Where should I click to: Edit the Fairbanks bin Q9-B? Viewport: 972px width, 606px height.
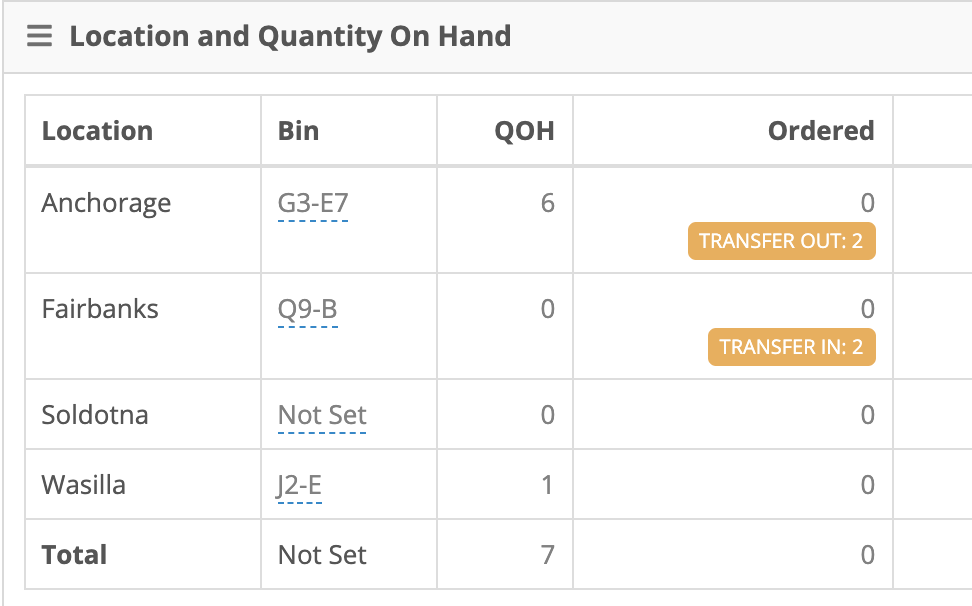point(307,310)
